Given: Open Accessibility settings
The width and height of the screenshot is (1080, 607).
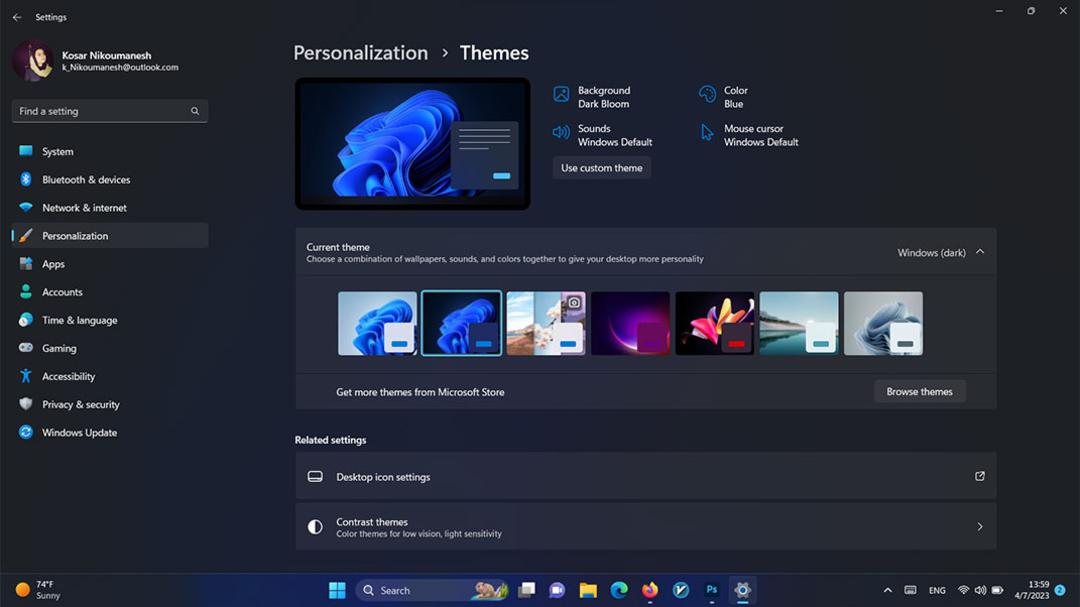Looking at the screenshot, I should [110, 376].
